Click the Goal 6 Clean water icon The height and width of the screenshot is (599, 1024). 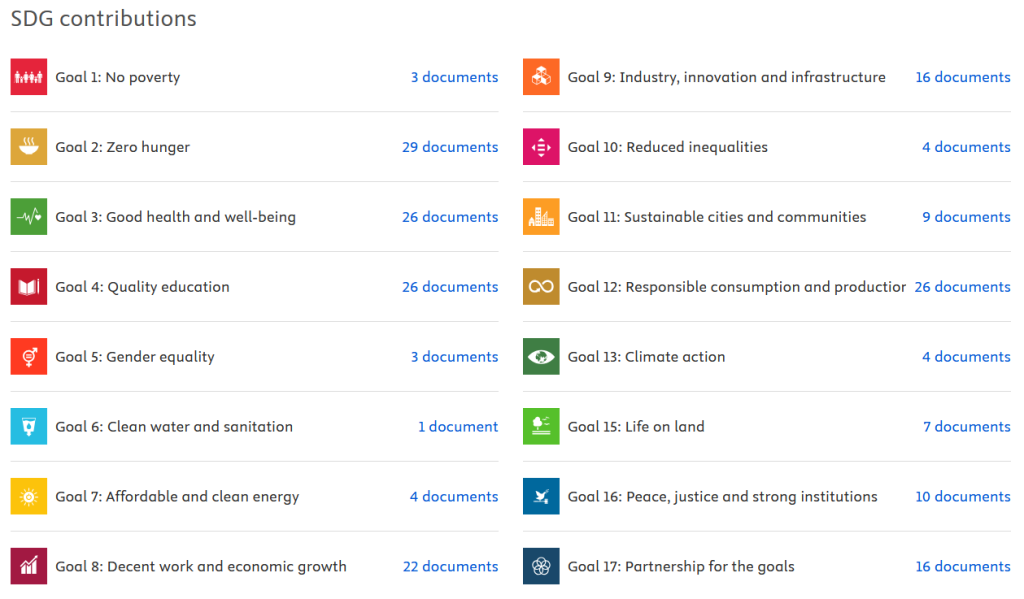pyautogui.click(x=29, y=427)
